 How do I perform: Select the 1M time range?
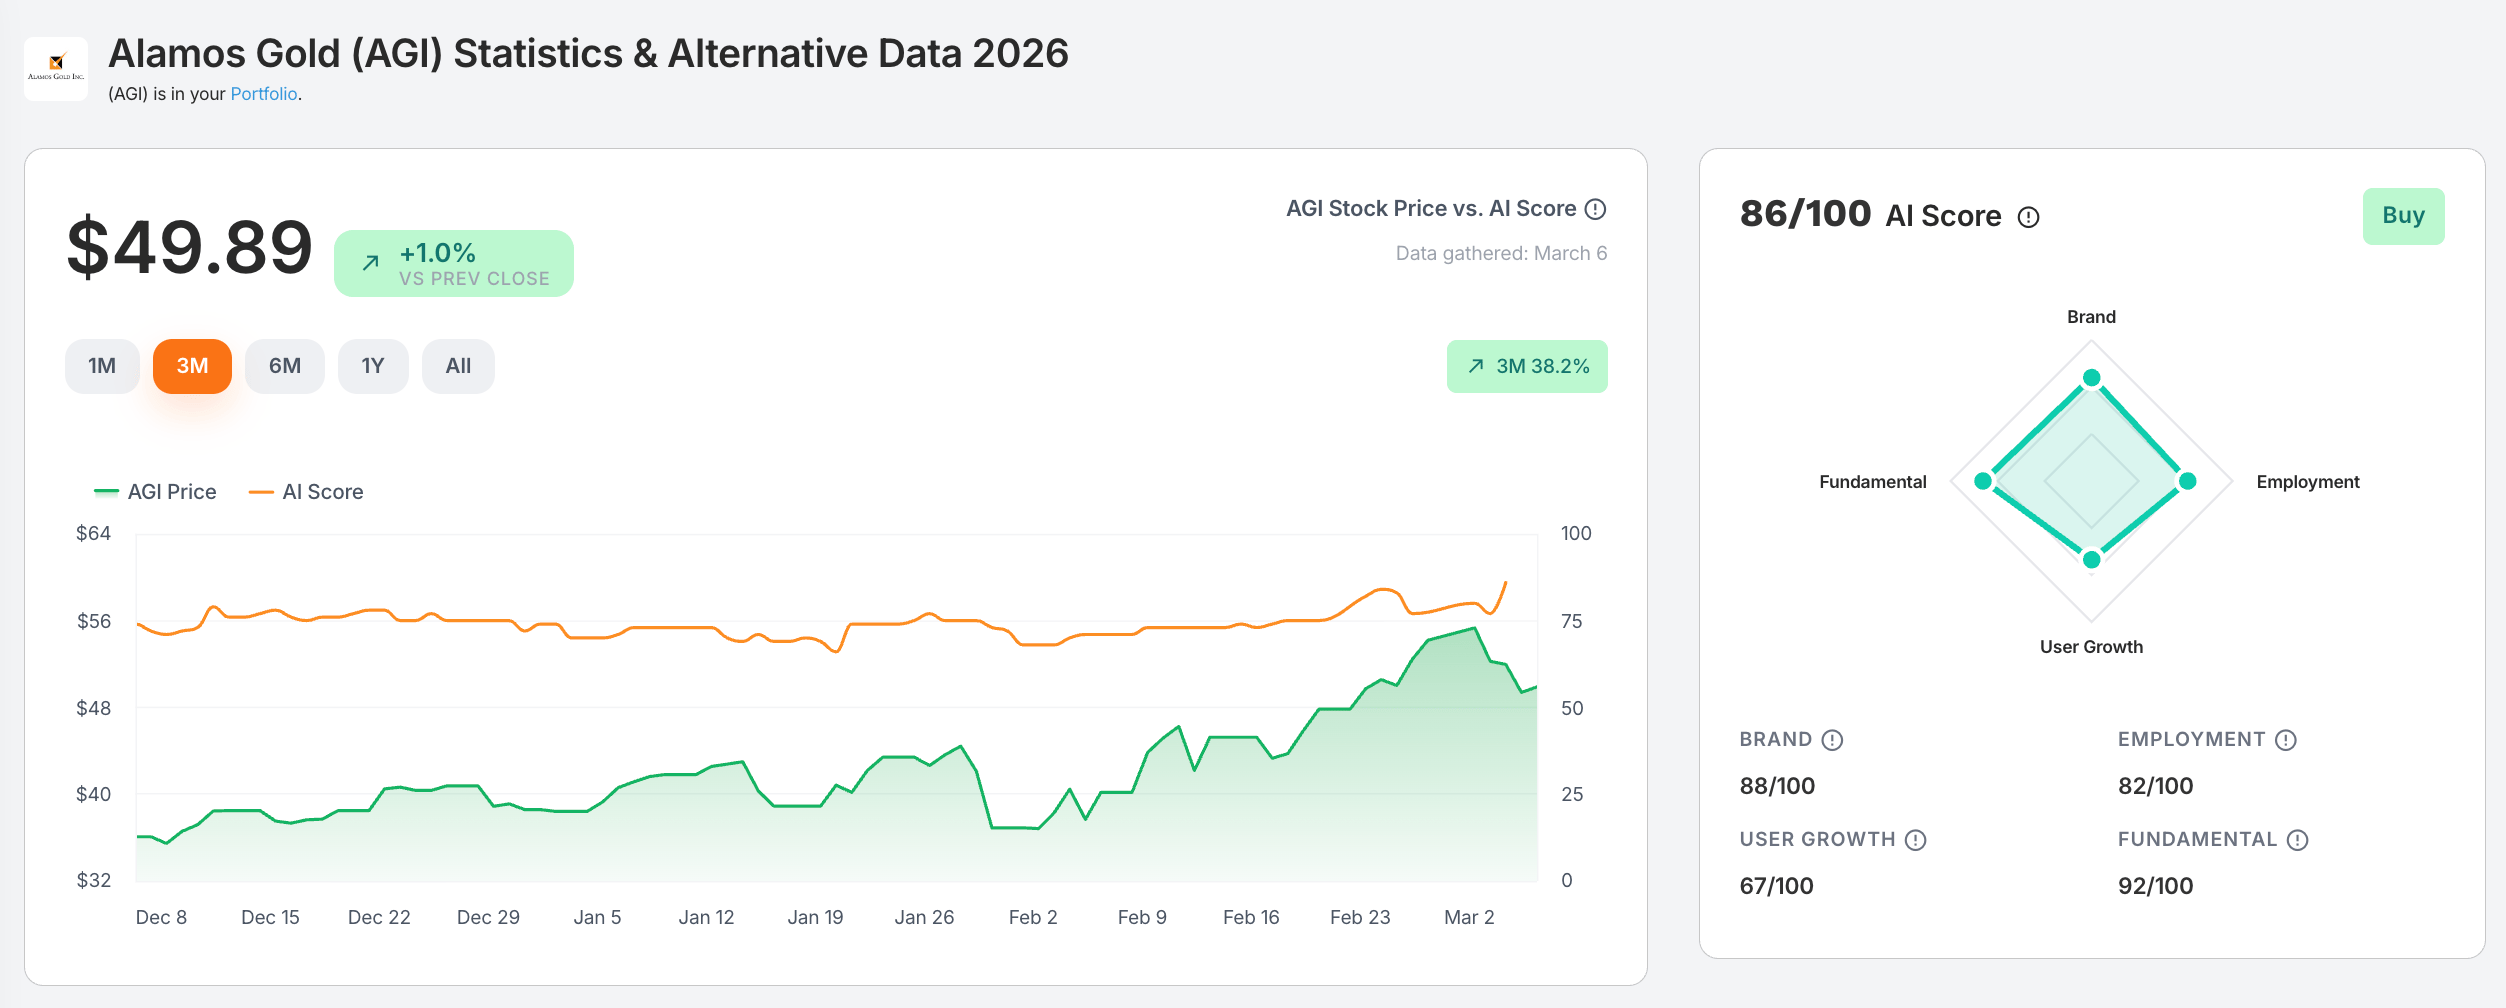point(102,366)
